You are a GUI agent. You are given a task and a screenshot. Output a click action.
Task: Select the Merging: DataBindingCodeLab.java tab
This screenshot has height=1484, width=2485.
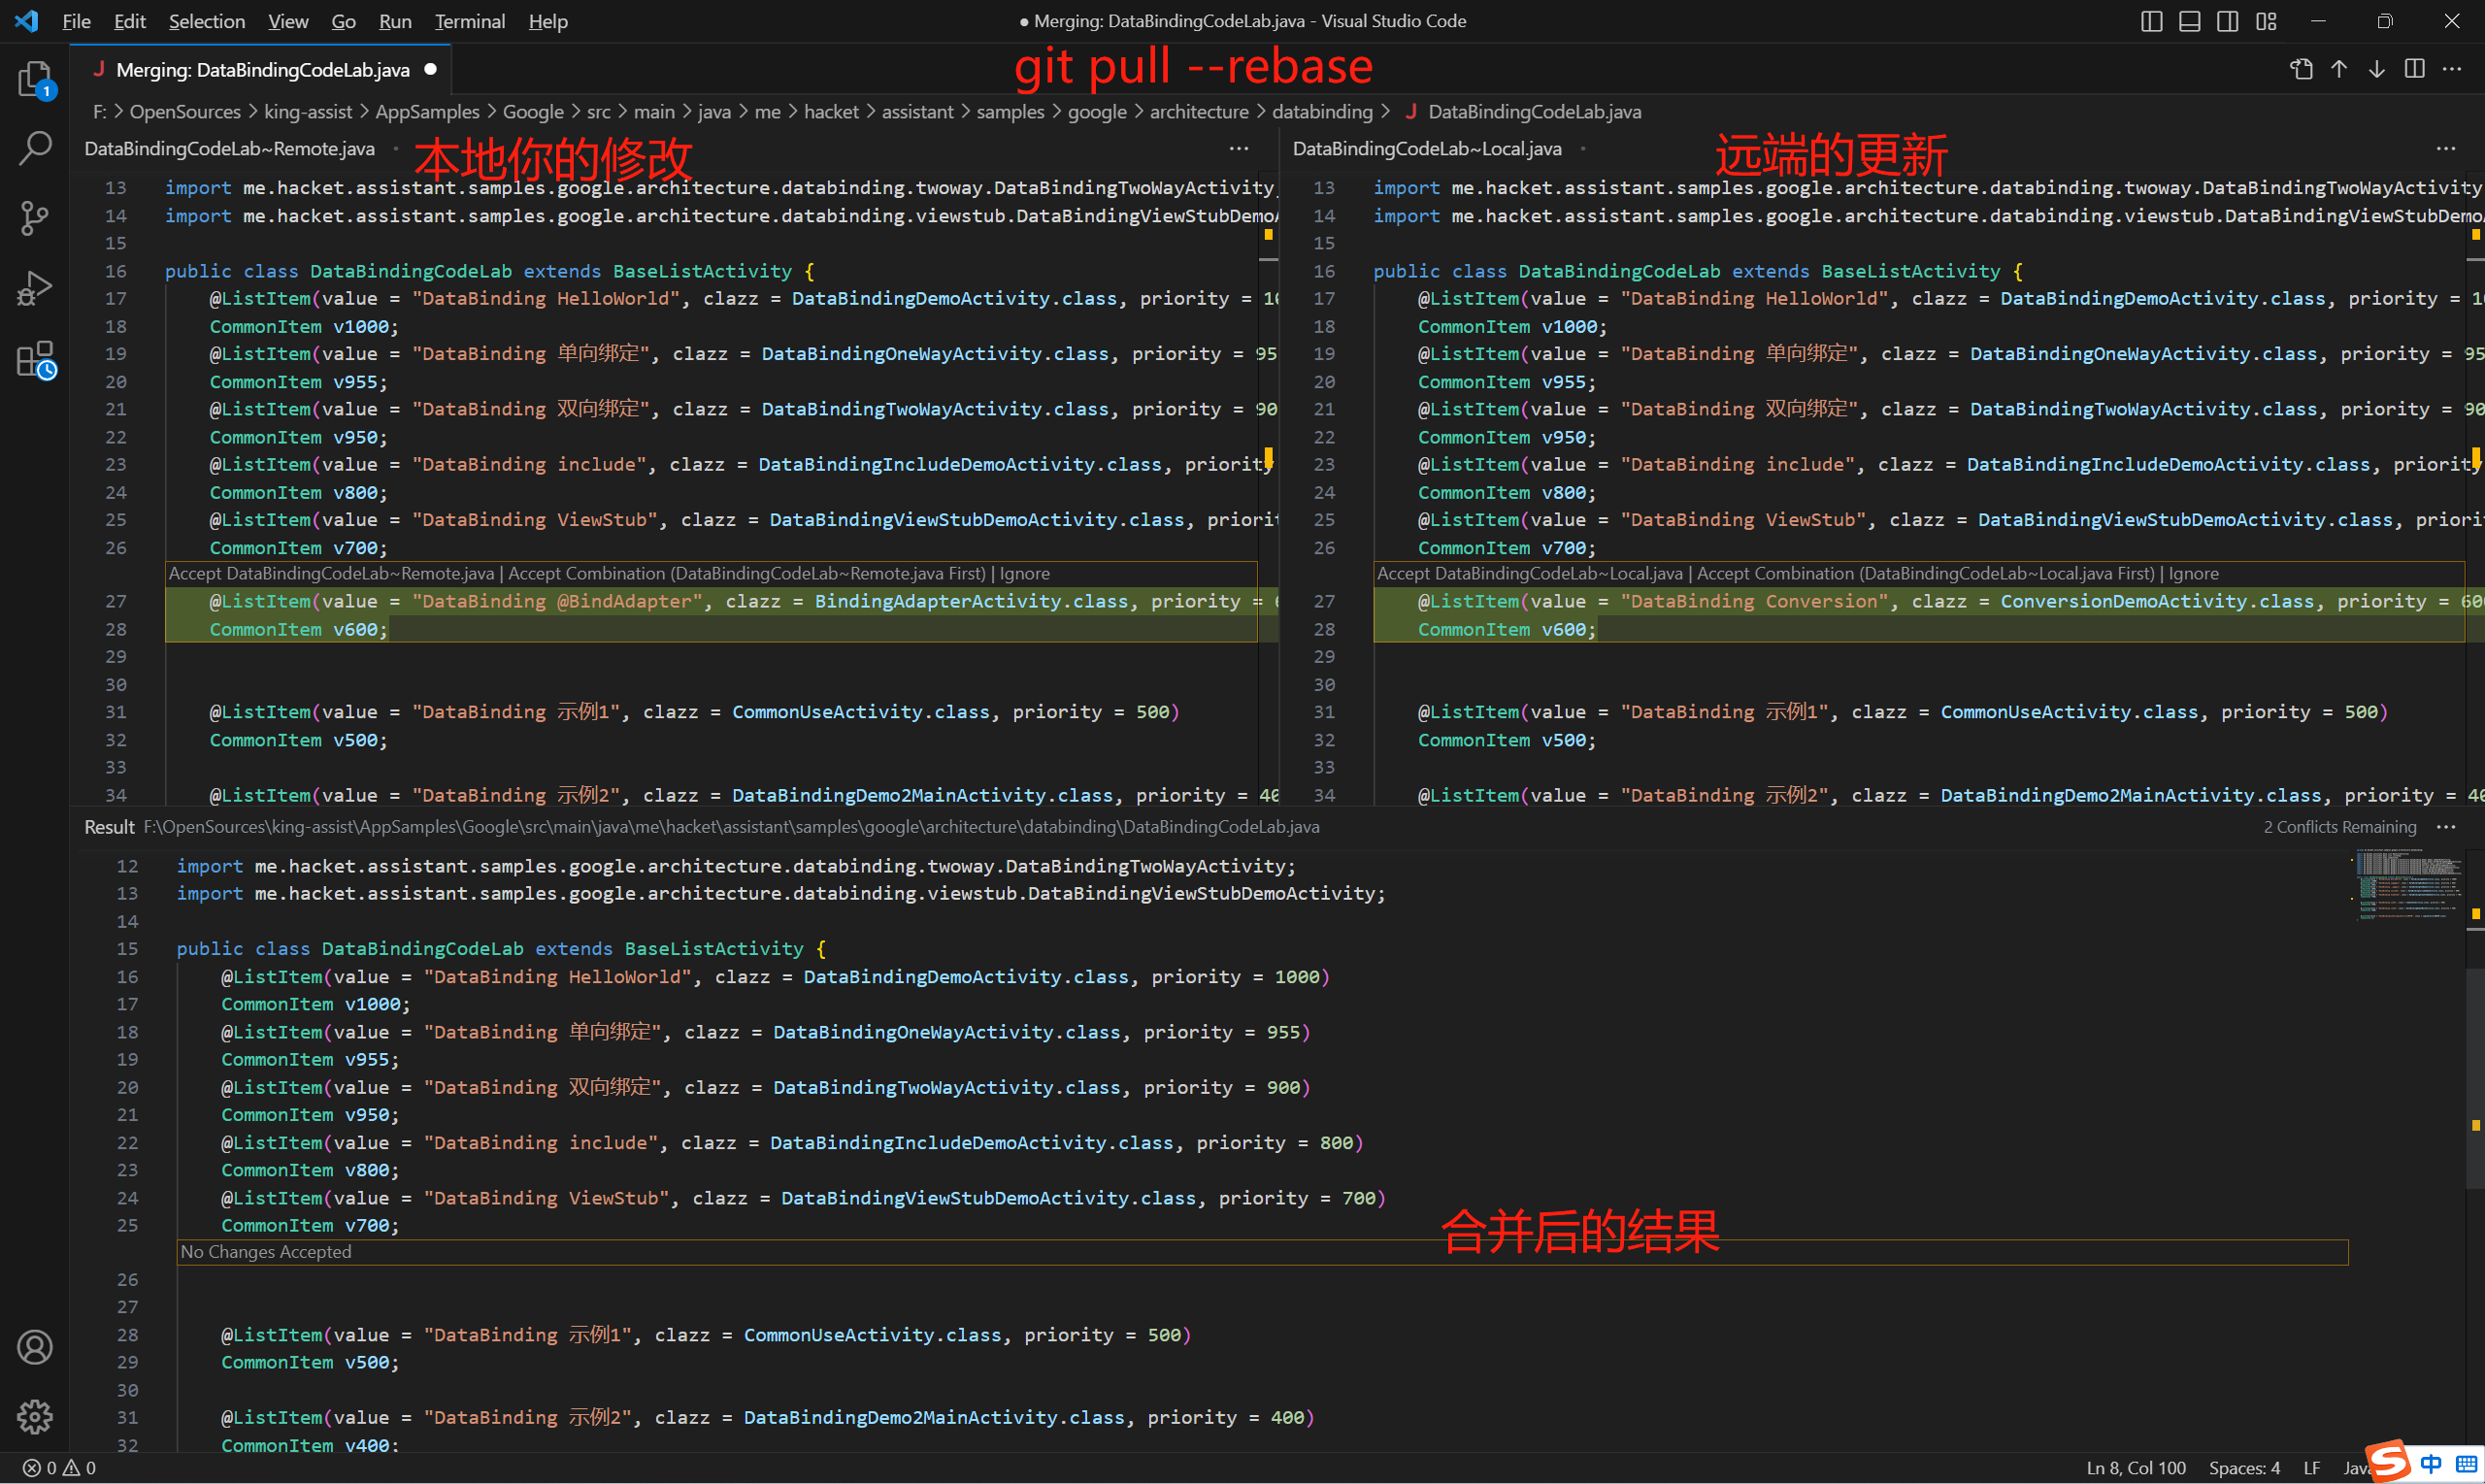coord(262,70)
